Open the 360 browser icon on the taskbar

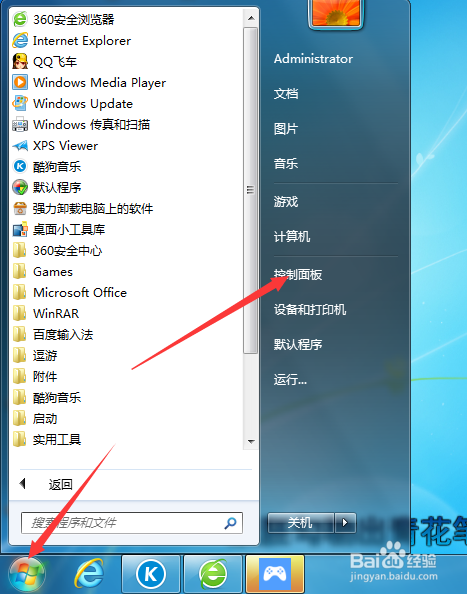click(213, 574)
